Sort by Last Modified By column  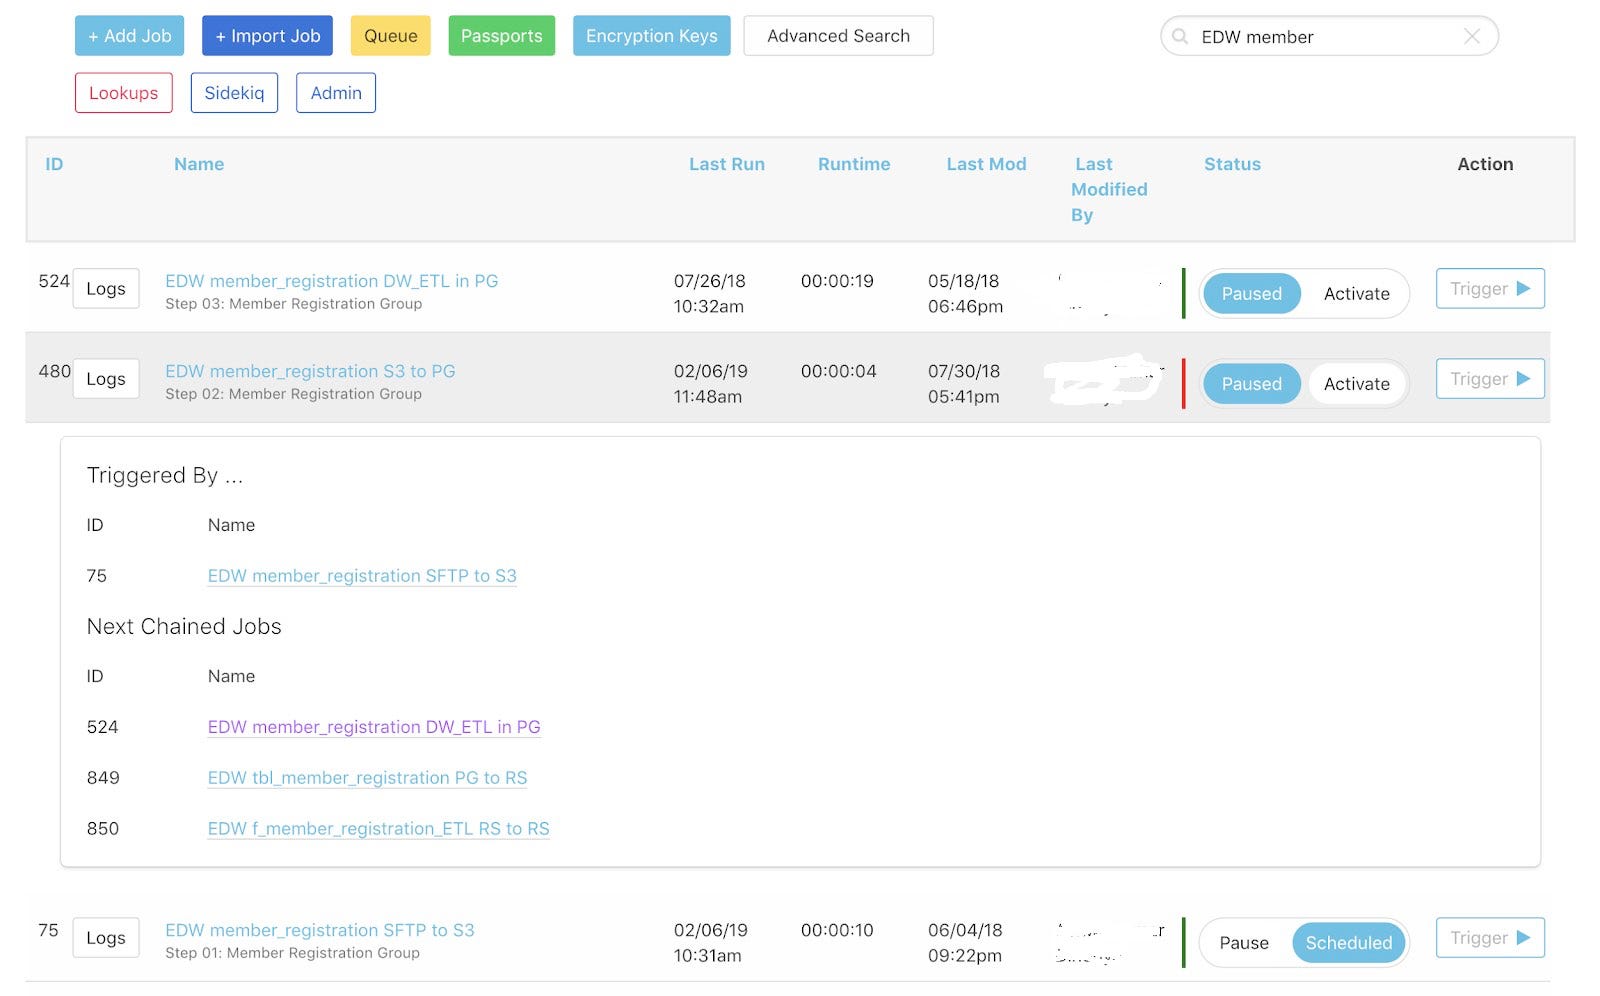(x=1109, y=189)
